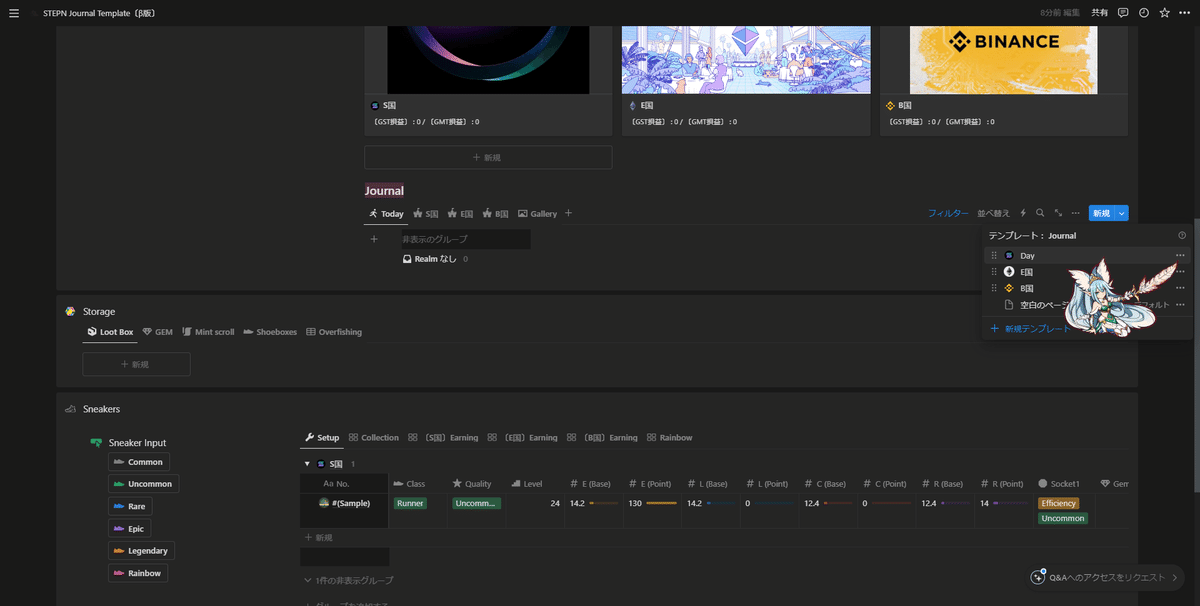Open the page options three-dot menu
The height and width of the screenshot is (606, 1200).
click(1184, 13)
